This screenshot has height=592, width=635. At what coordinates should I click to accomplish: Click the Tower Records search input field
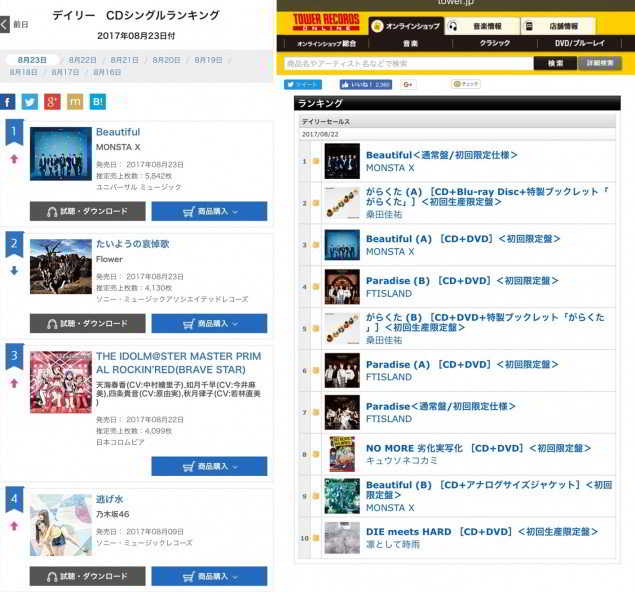click(x=409, y=63)
